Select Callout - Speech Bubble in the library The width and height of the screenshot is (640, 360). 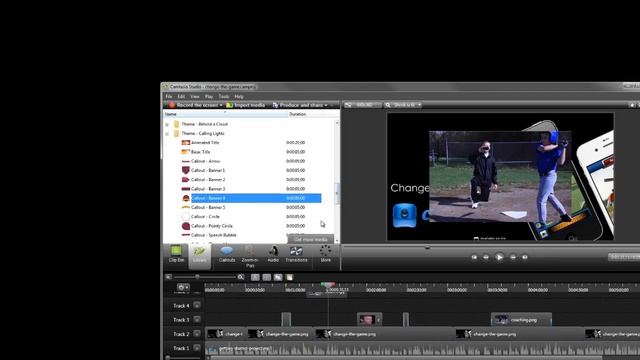[x=214, y=235]
